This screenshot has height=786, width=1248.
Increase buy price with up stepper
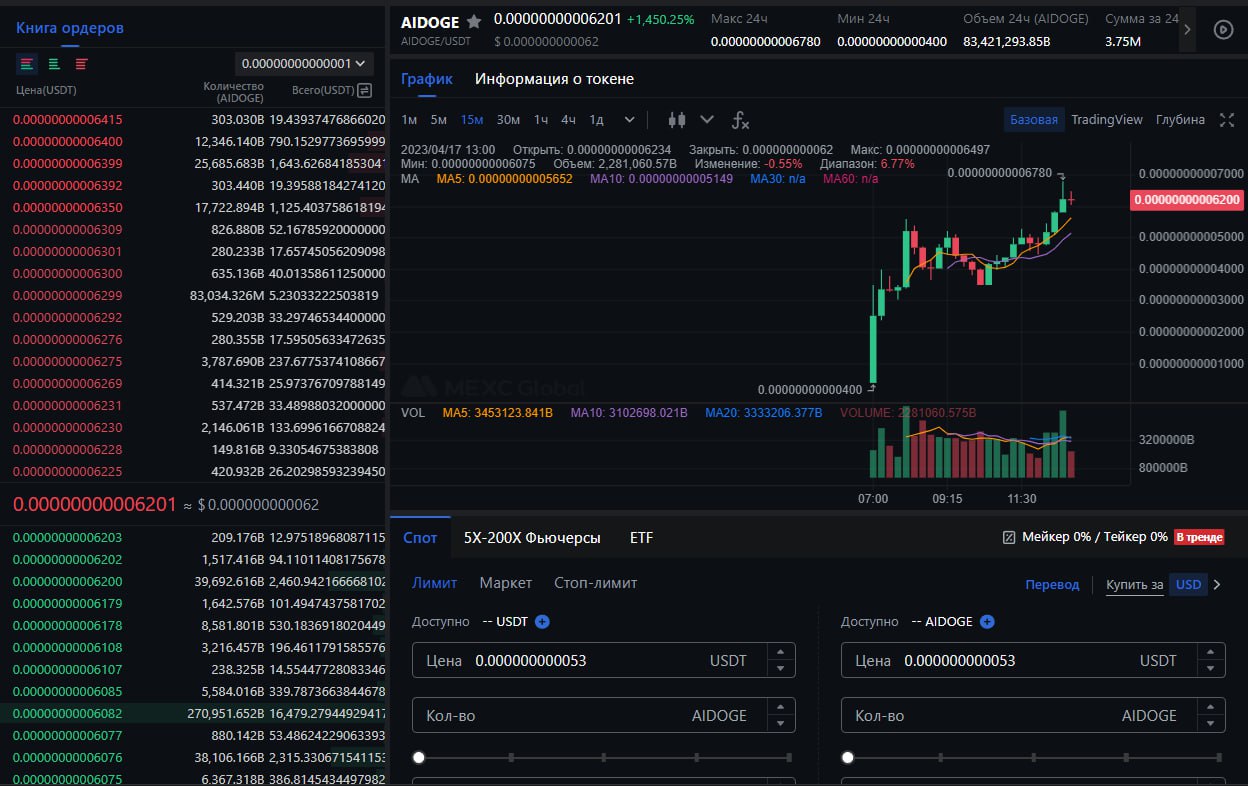[781, 652]
